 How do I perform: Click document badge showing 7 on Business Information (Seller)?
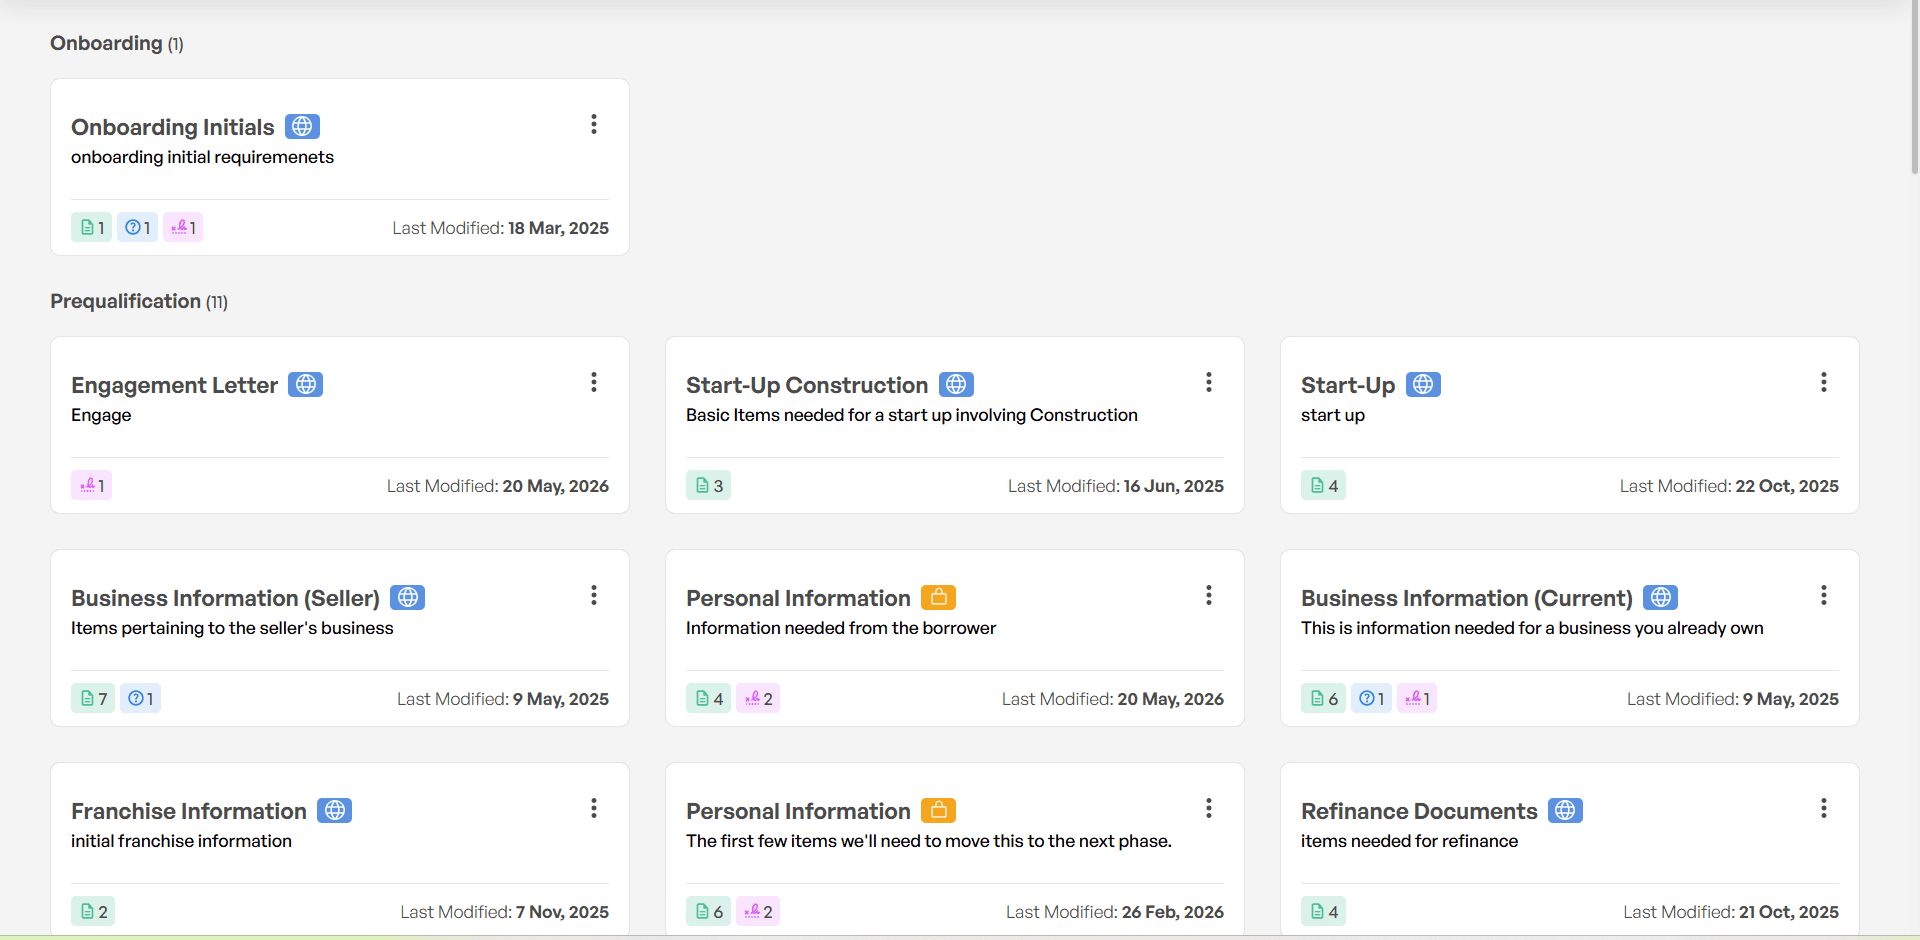tap(93, 698)
